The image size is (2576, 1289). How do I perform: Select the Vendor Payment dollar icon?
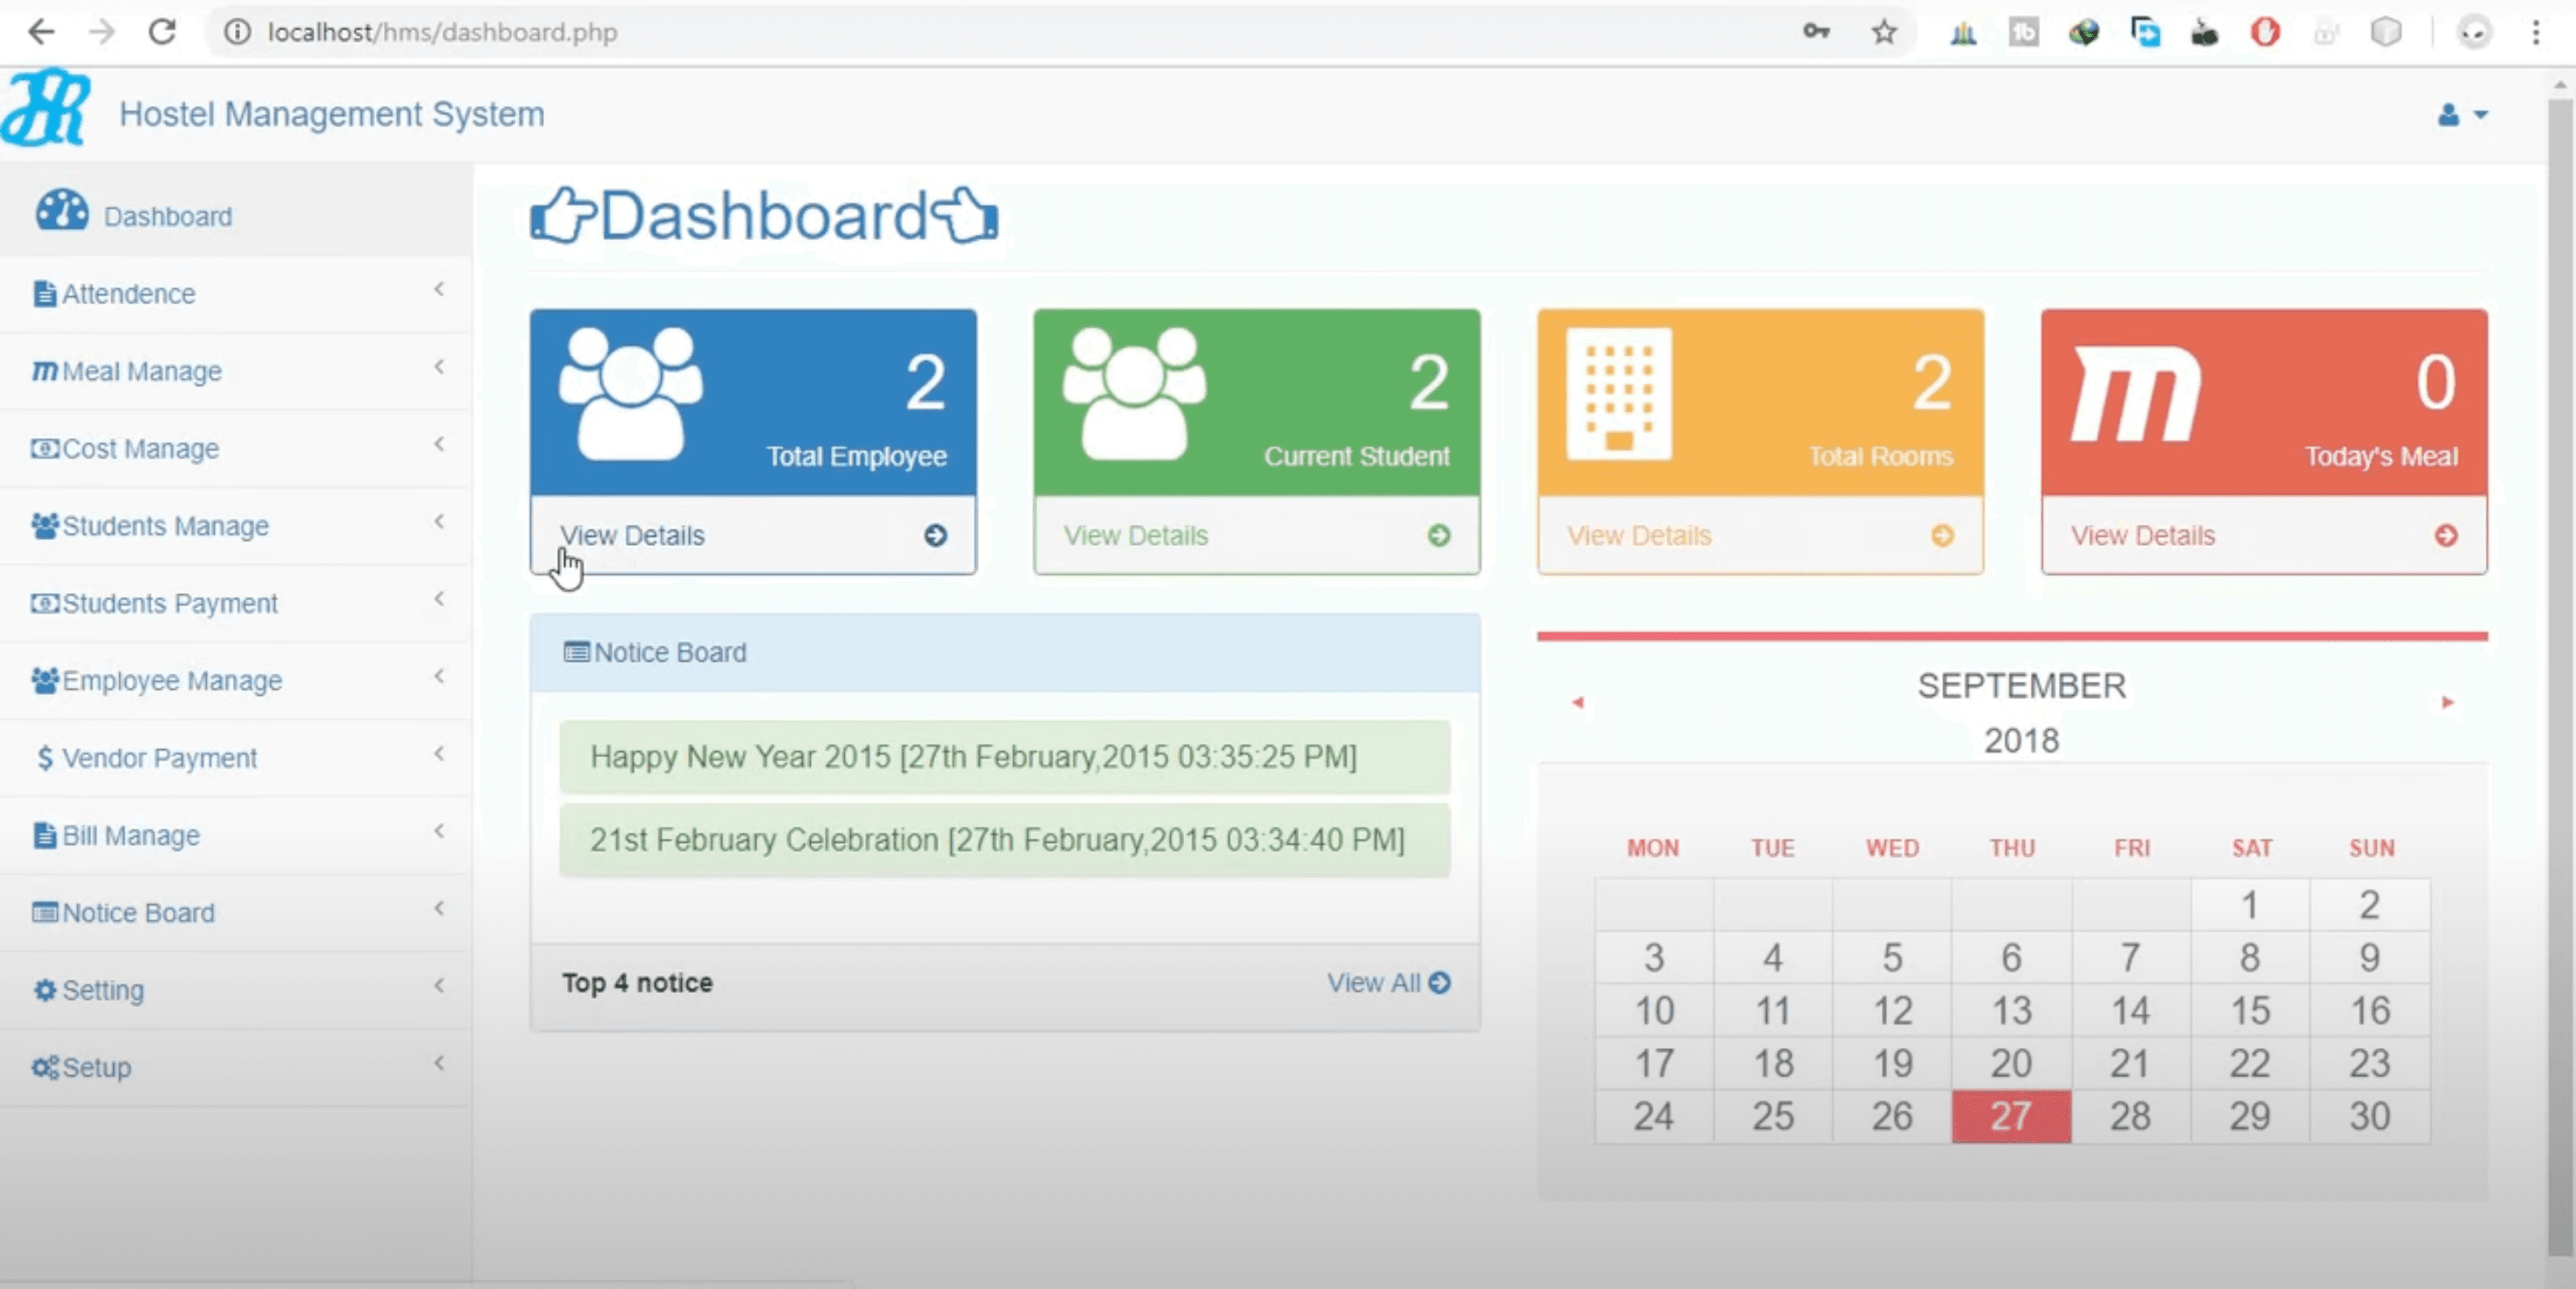coord(45,757)
